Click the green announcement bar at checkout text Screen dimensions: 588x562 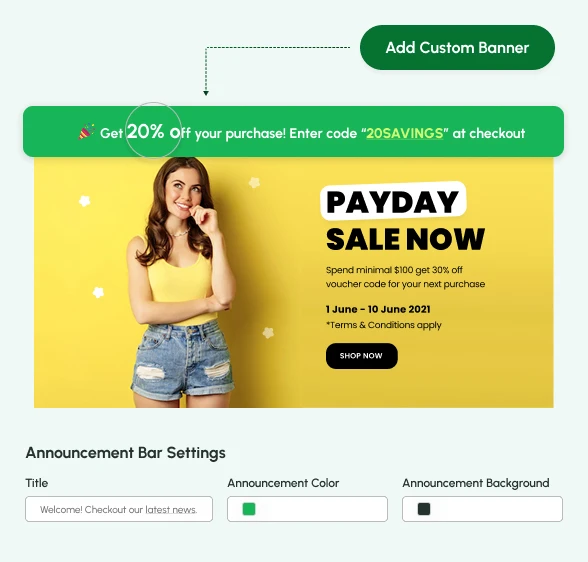pyautogui.click(x=489, y=133)
